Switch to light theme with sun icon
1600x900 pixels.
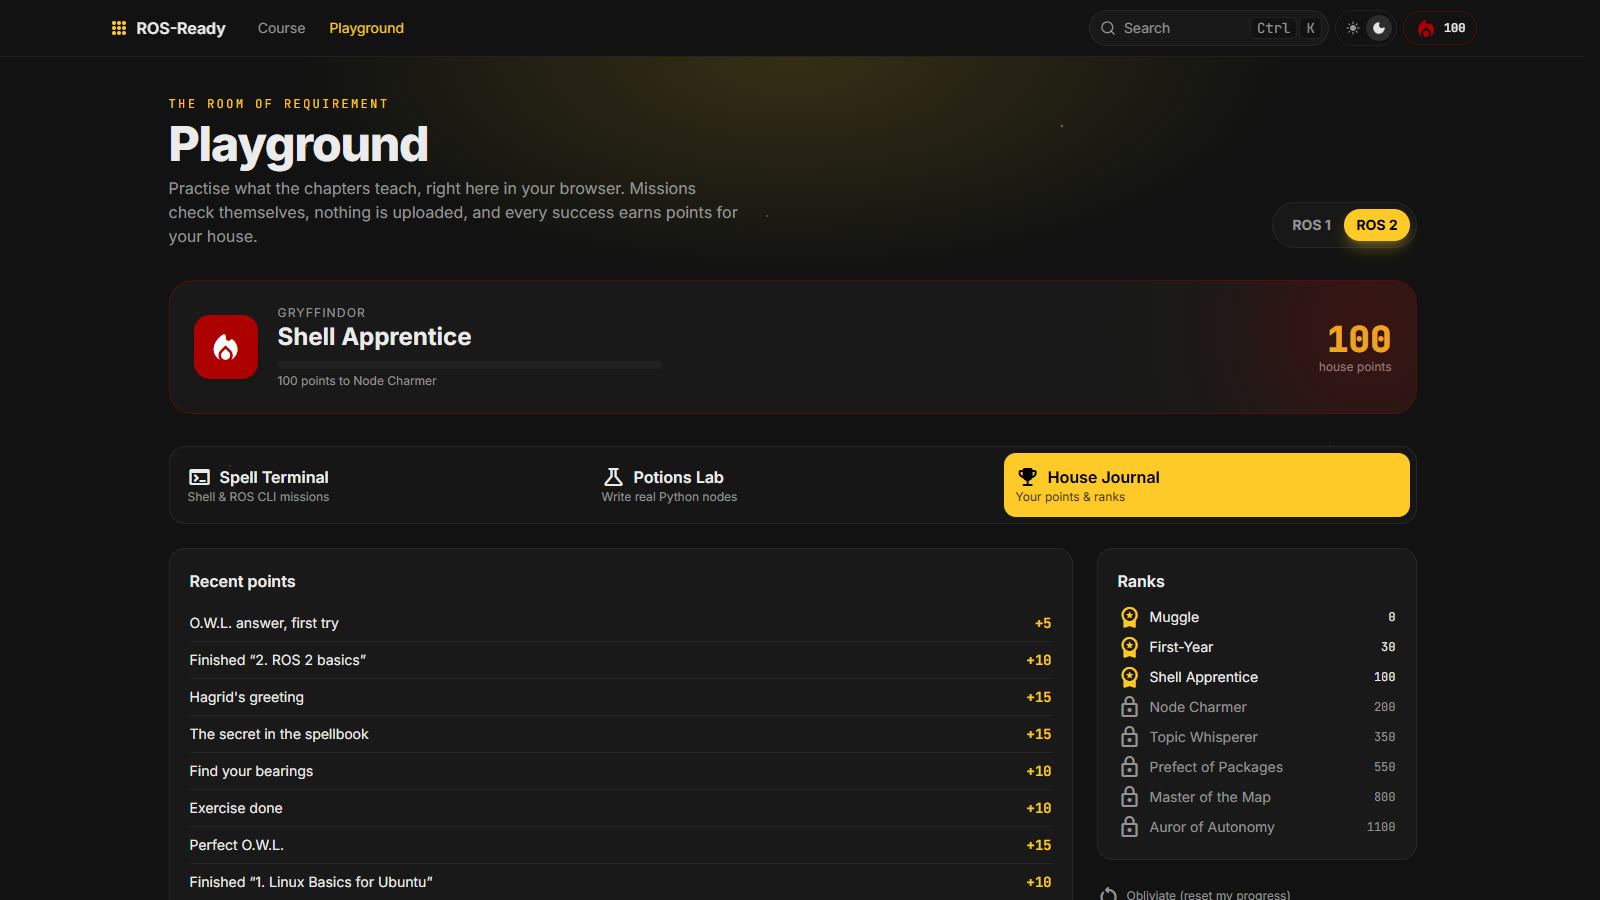coord(1353,28)
